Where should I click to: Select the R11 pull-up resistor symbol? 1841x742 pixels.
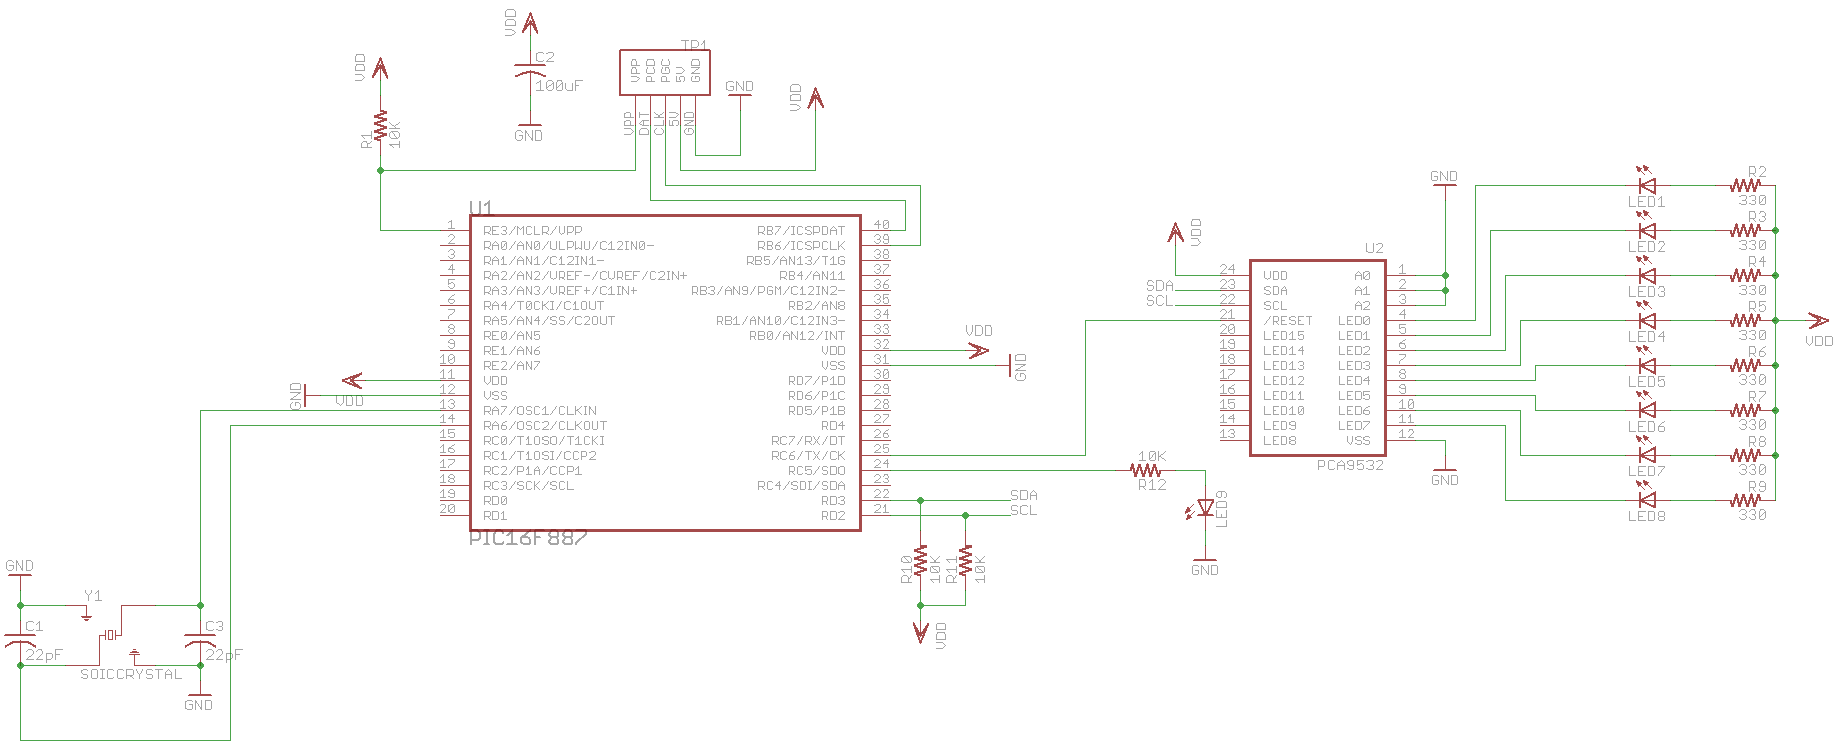pos(965,562)
